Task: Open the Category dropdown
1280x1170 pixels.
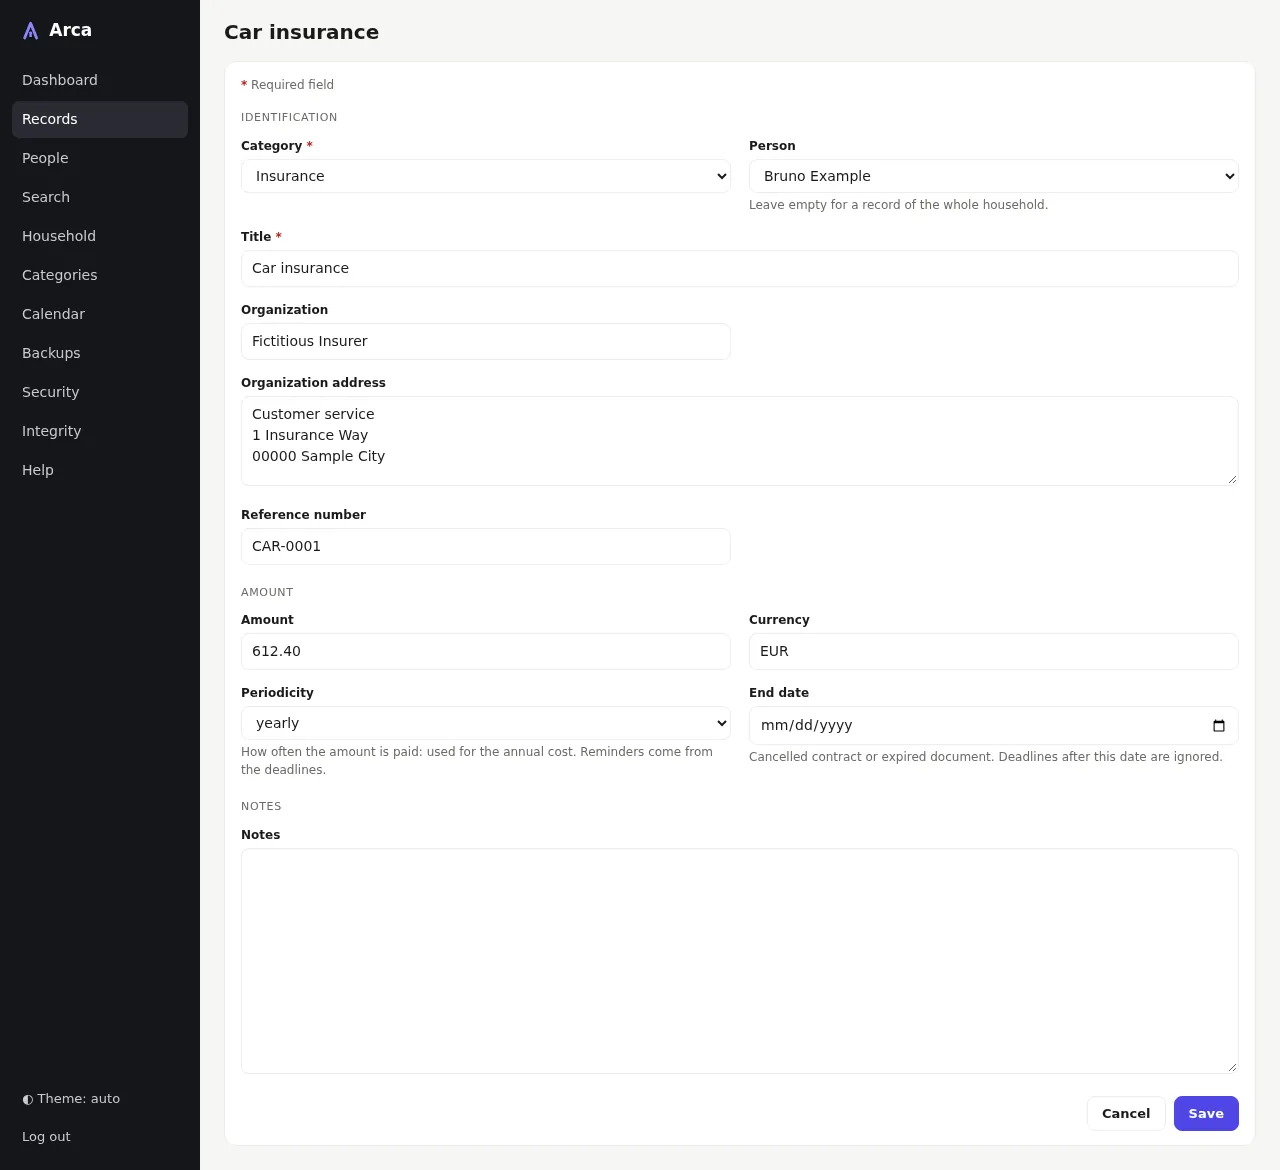Action: click(486, 176)
